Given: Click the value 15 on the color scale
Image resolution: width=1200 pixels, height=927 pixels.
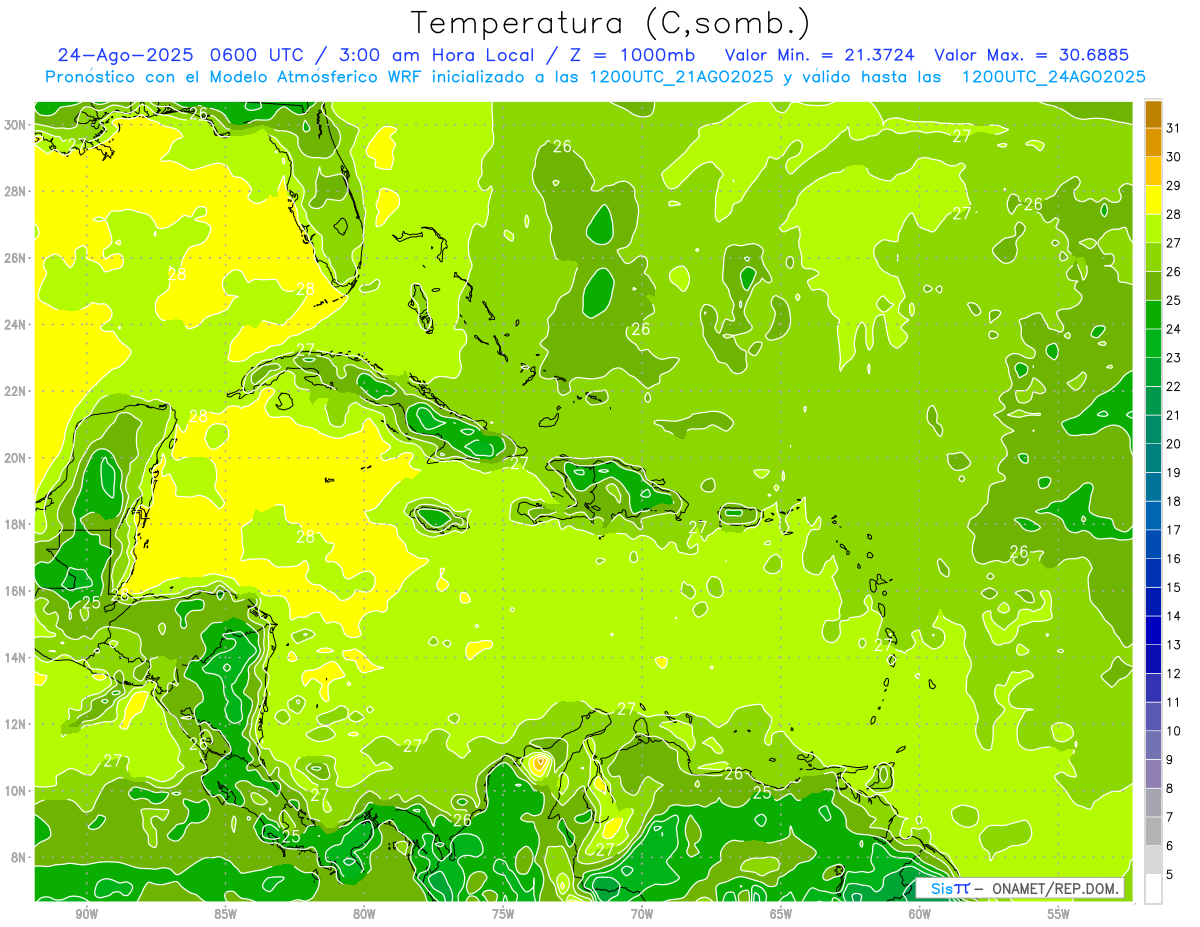Looking at the screenshot, I should pos(1173,587).
